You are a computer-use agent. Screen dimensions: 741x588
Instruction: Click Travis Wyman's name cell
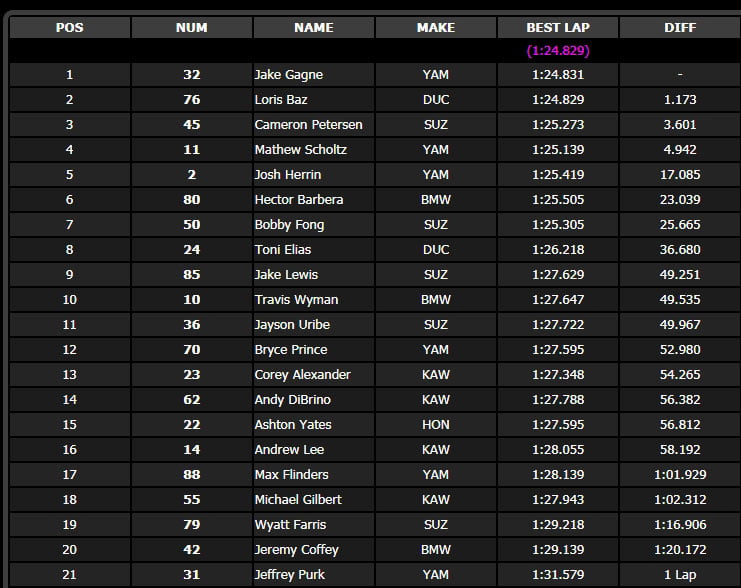314,300
